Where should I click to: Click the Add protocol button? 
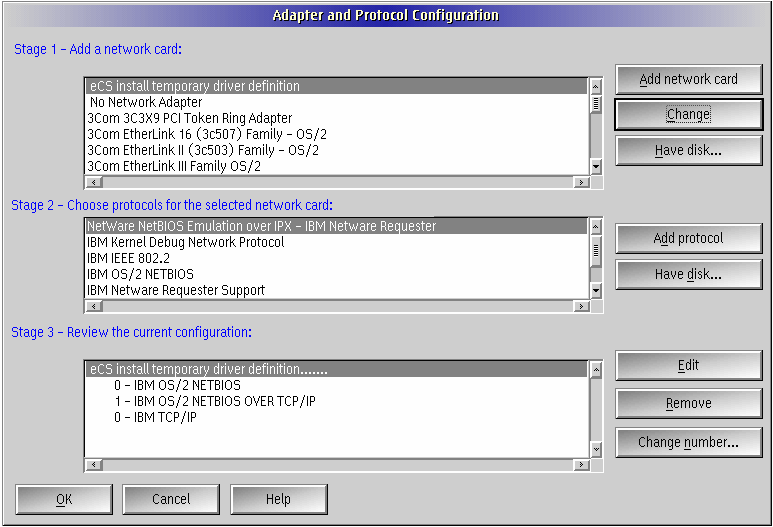(x=689, y=239)
